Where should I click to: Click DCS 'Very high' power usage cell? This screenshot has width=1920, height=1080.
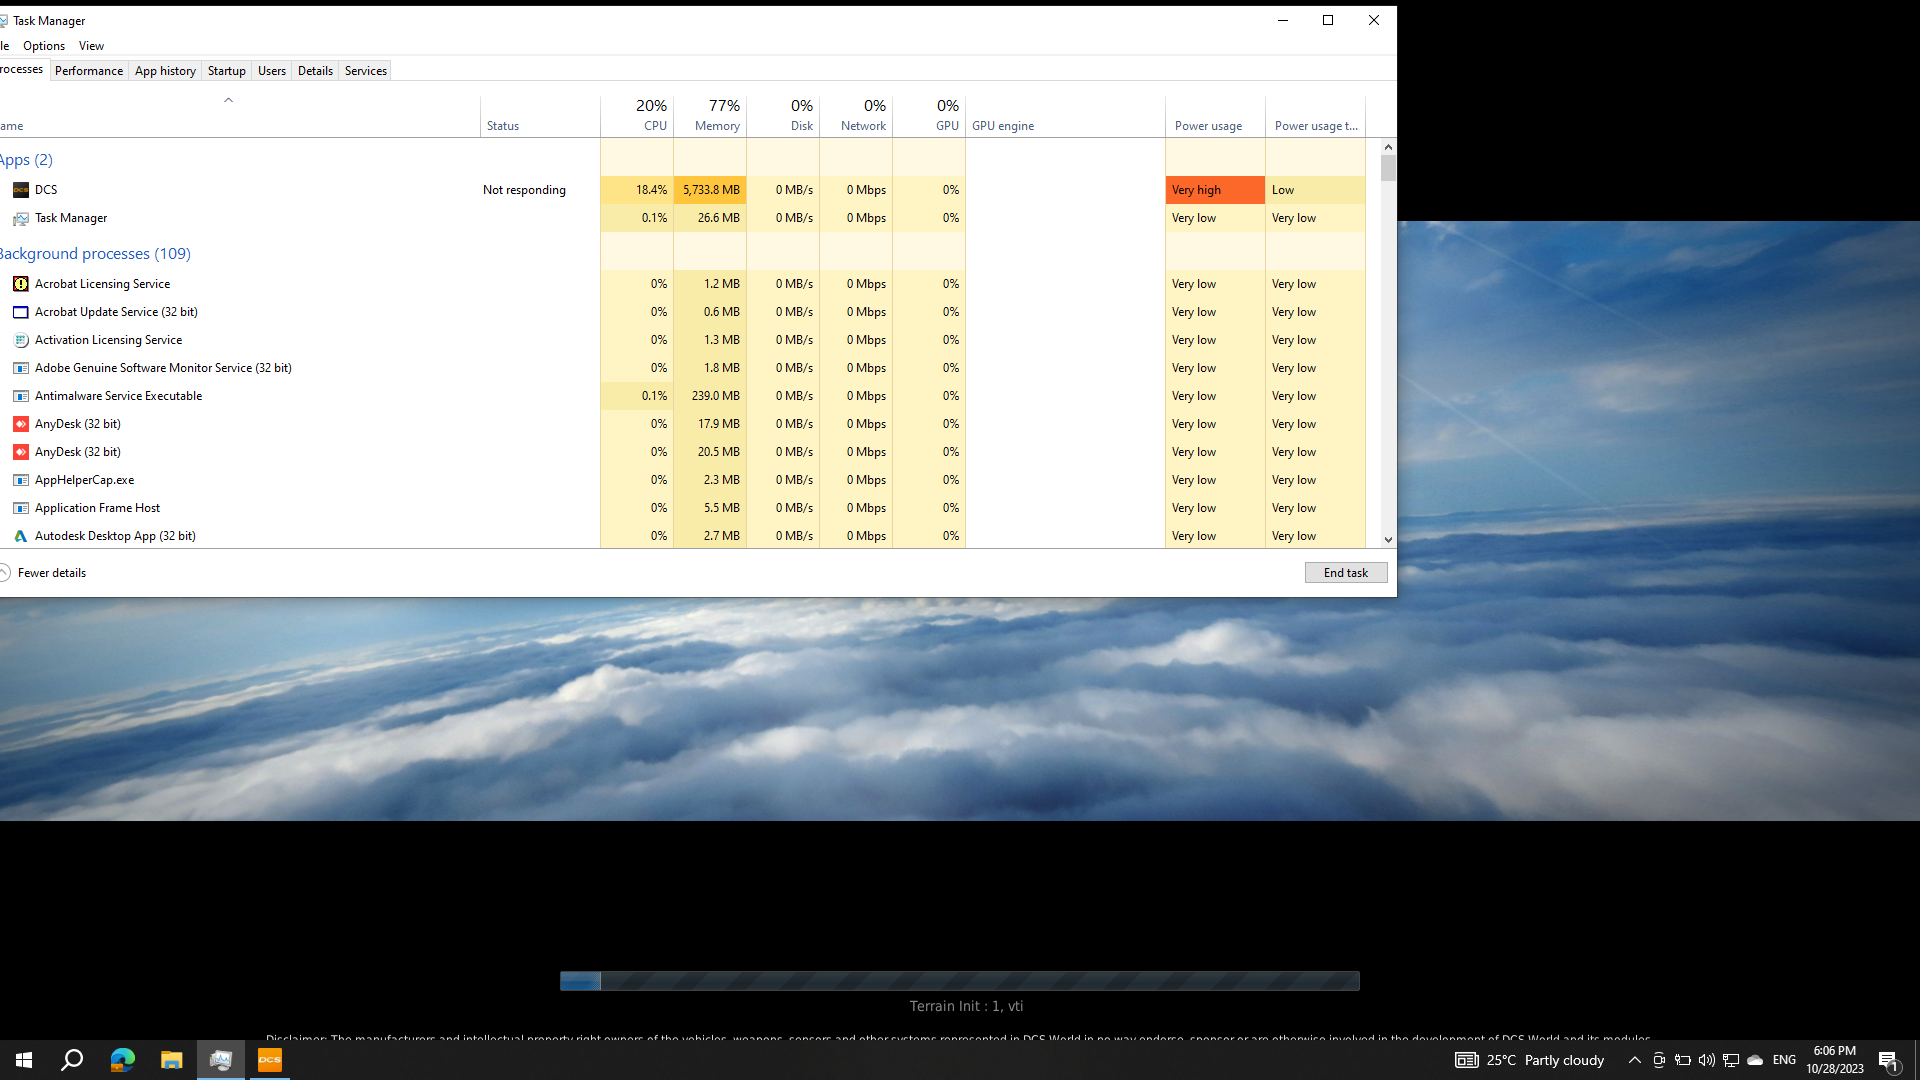click(1215, 190)
